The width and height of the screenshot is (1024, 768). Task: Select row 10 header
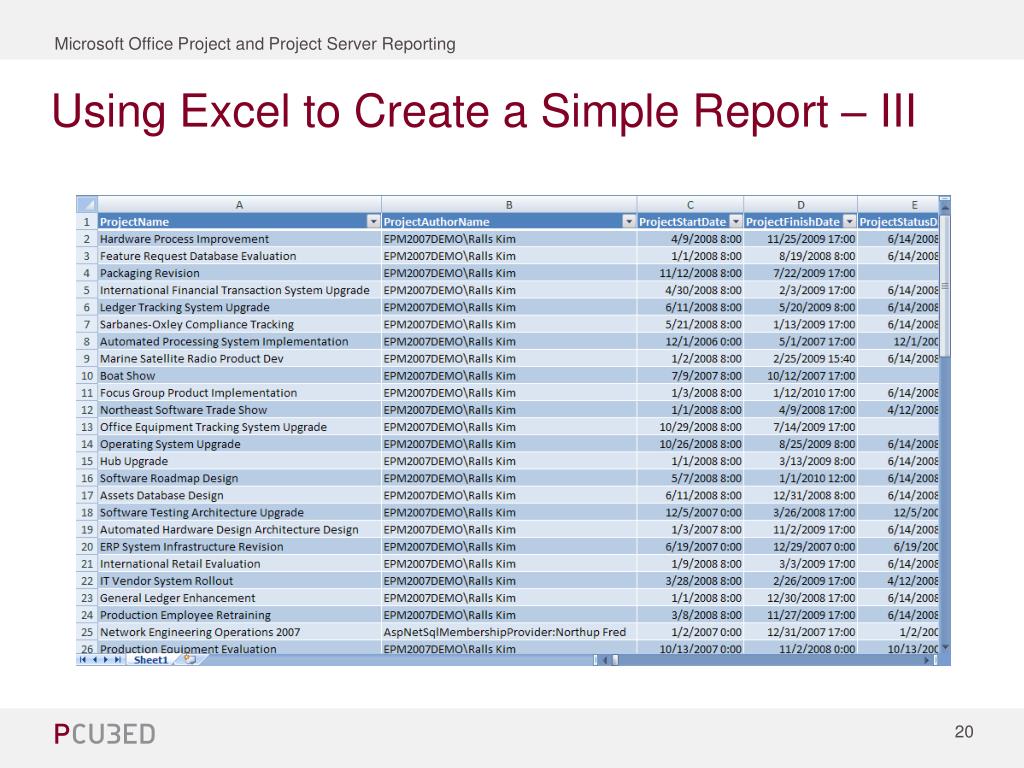tap(87, 376)
